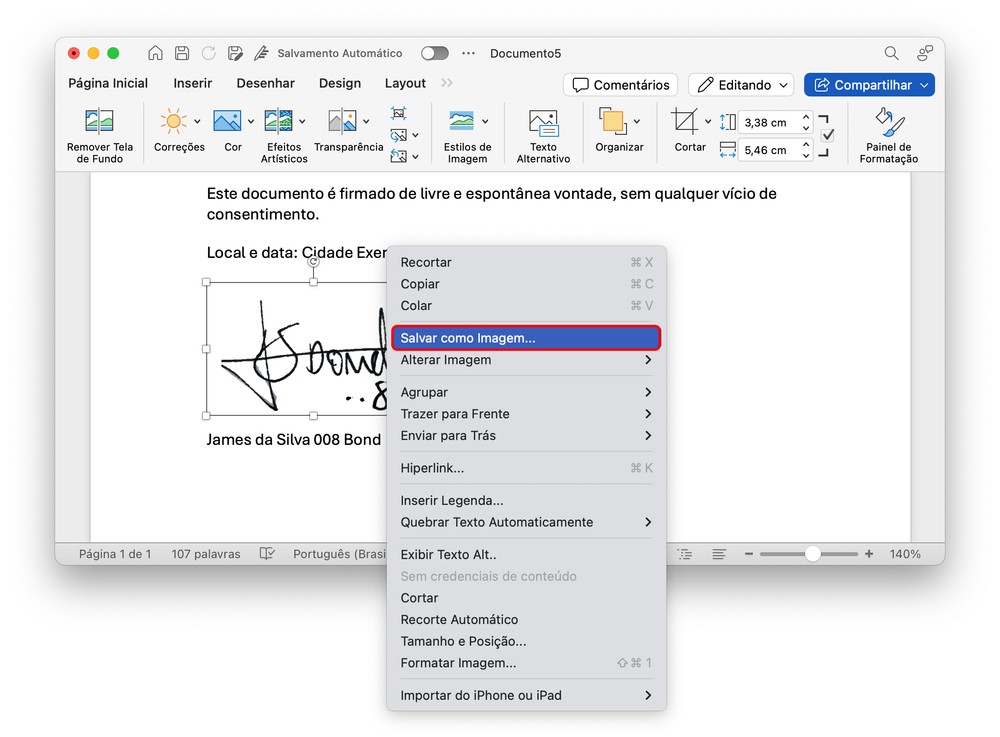The width and height of the screenshot is (1000, 737).
Task: Click the Cortar crop tool icon
Action: (x=685, y=122)
